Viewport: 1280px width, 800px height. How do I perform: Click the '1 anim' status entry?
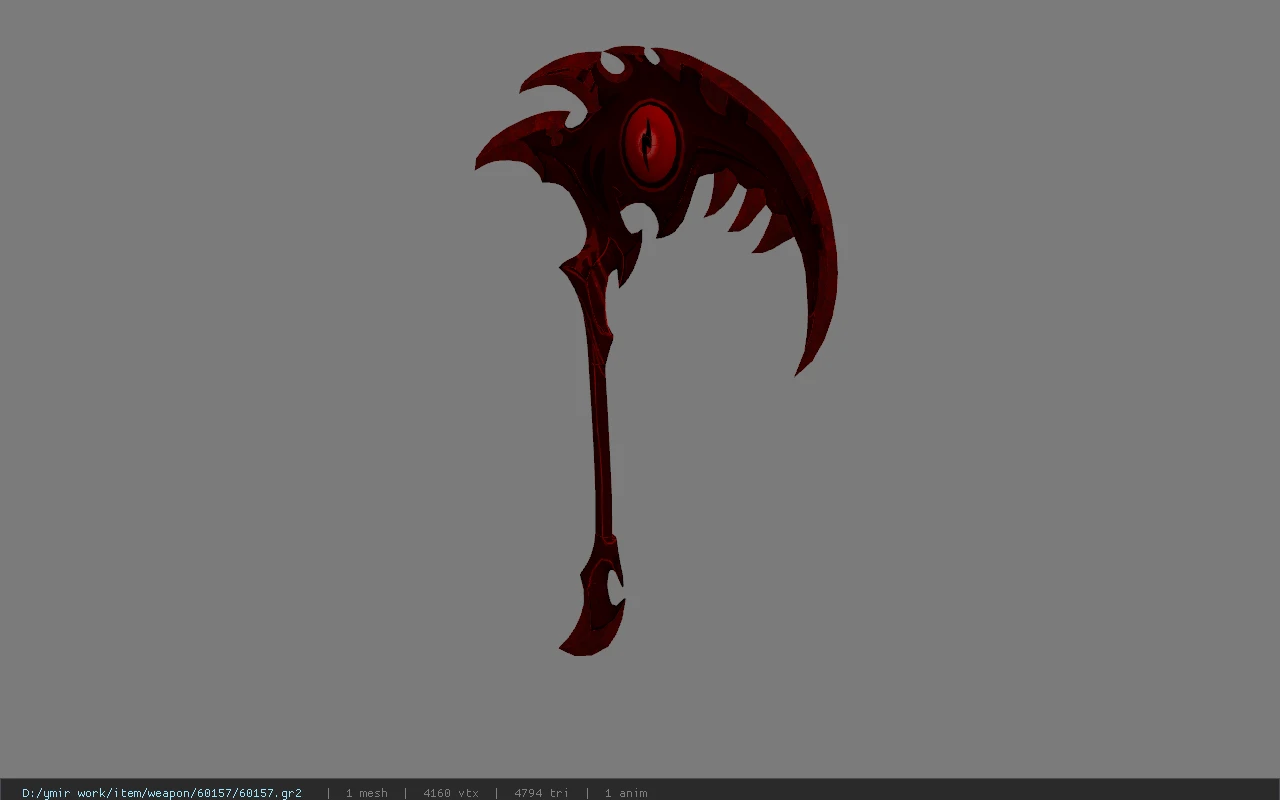click(x=626, y=793)
